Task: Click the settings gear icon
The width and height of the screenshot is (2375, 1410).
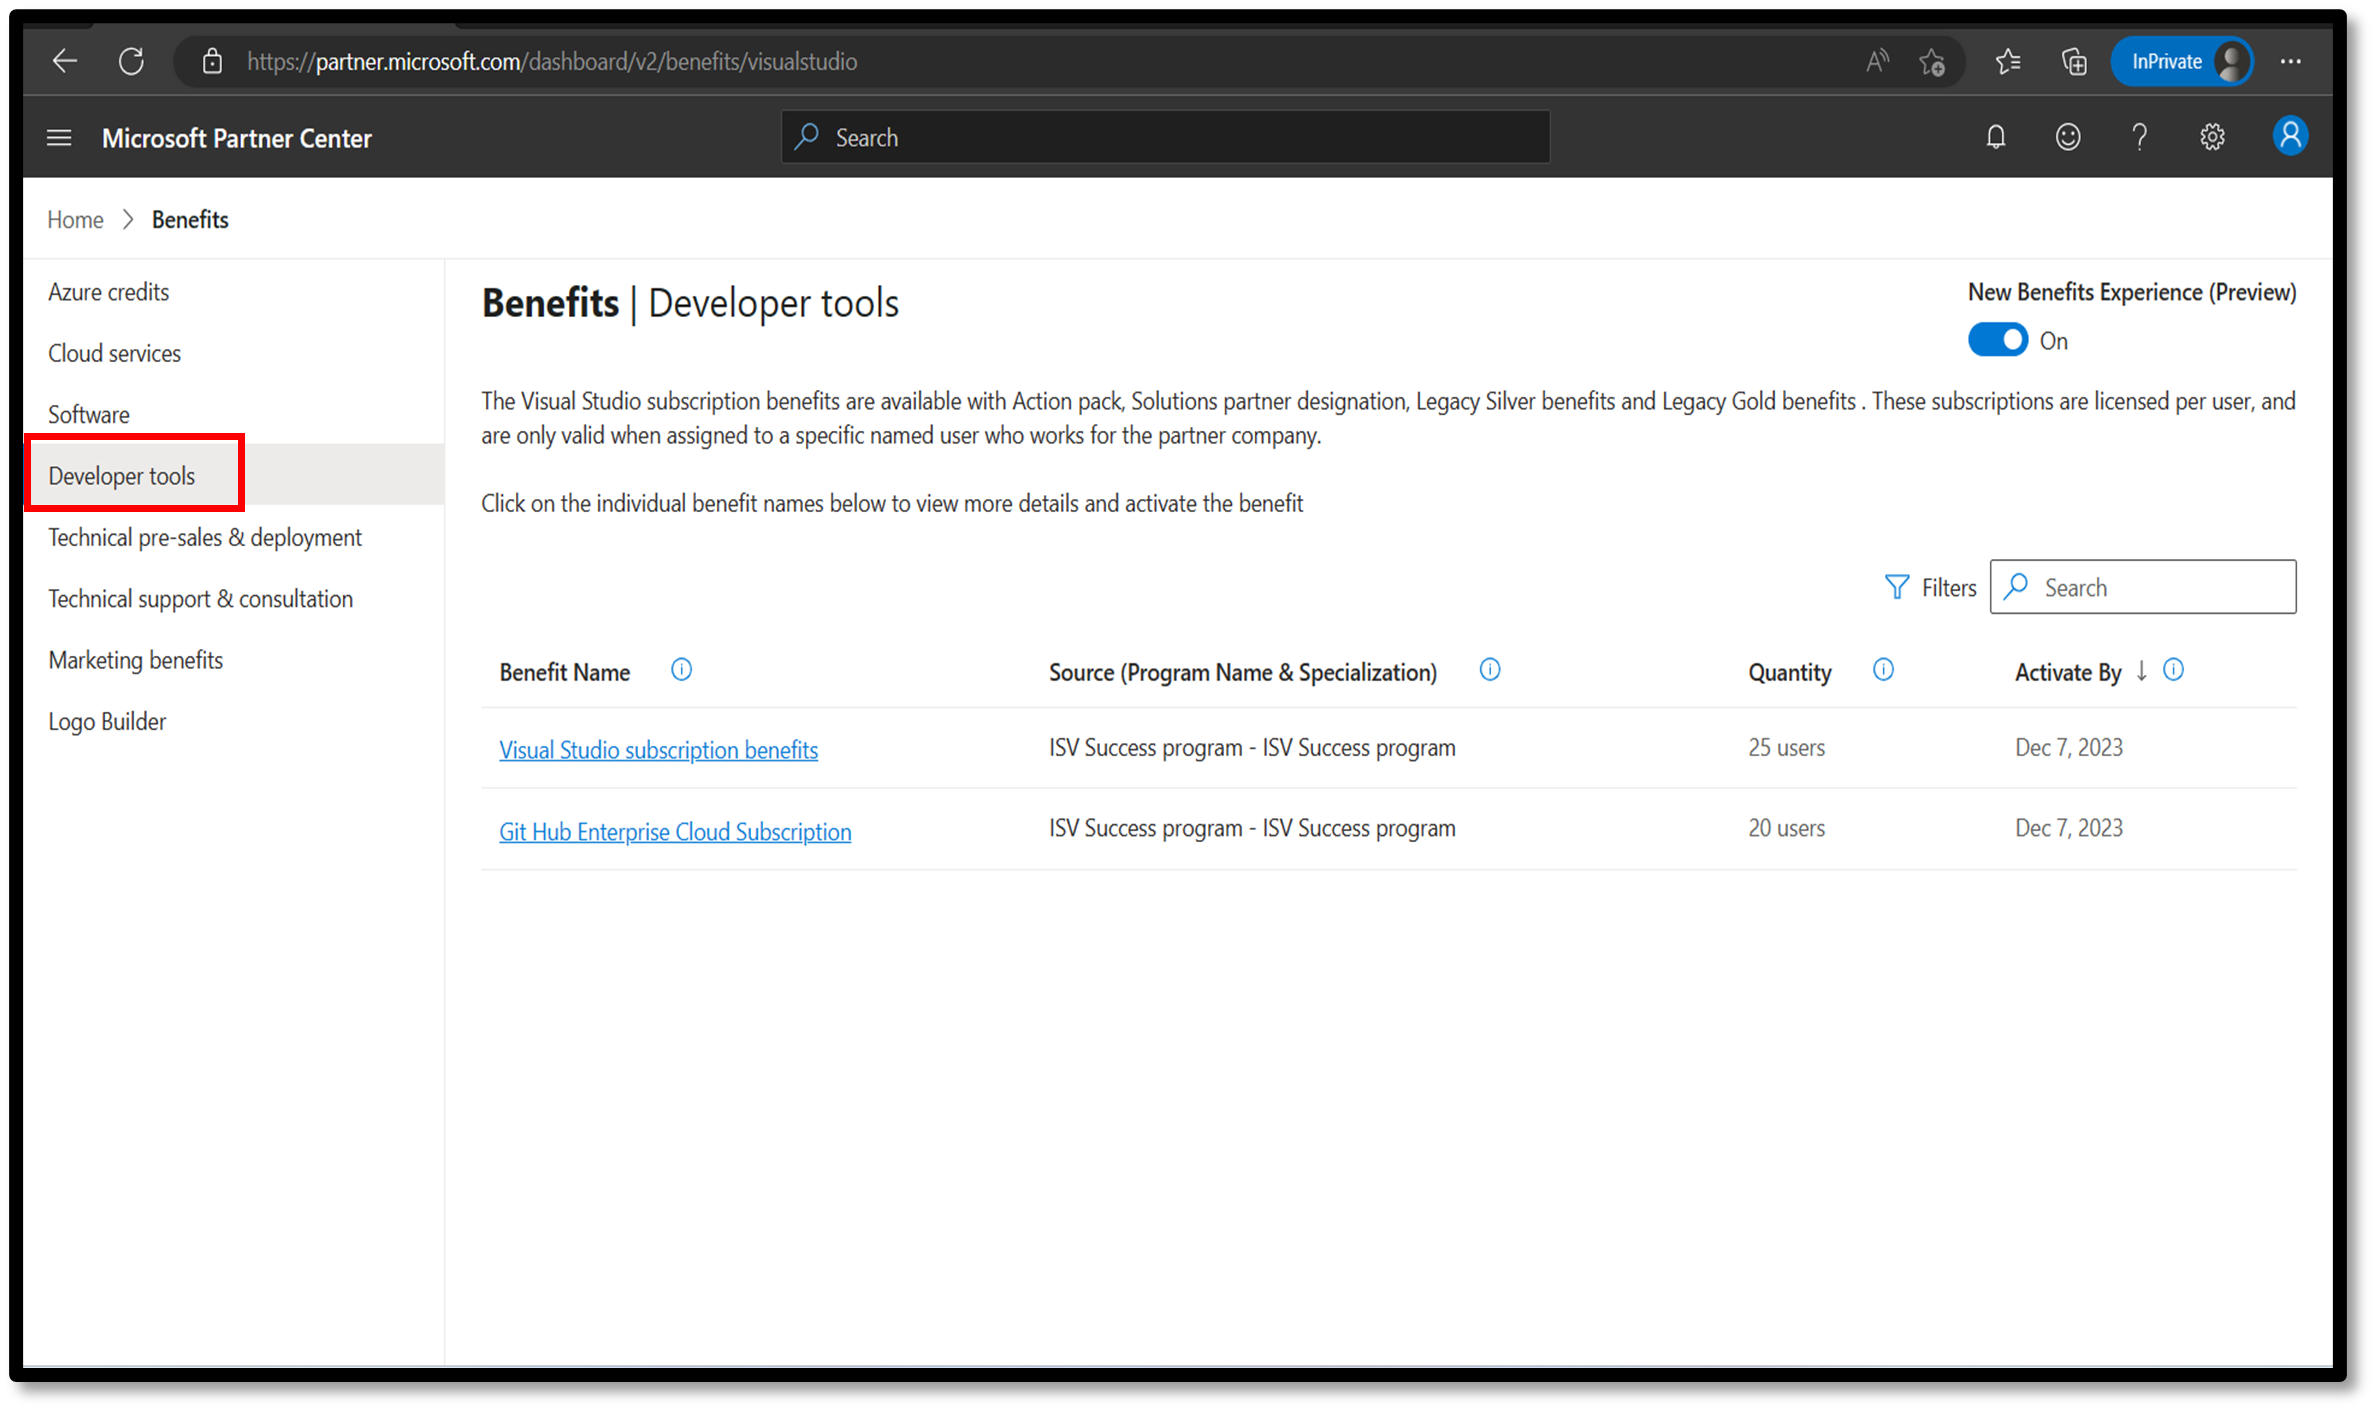Action: (x=2214, y=138)
